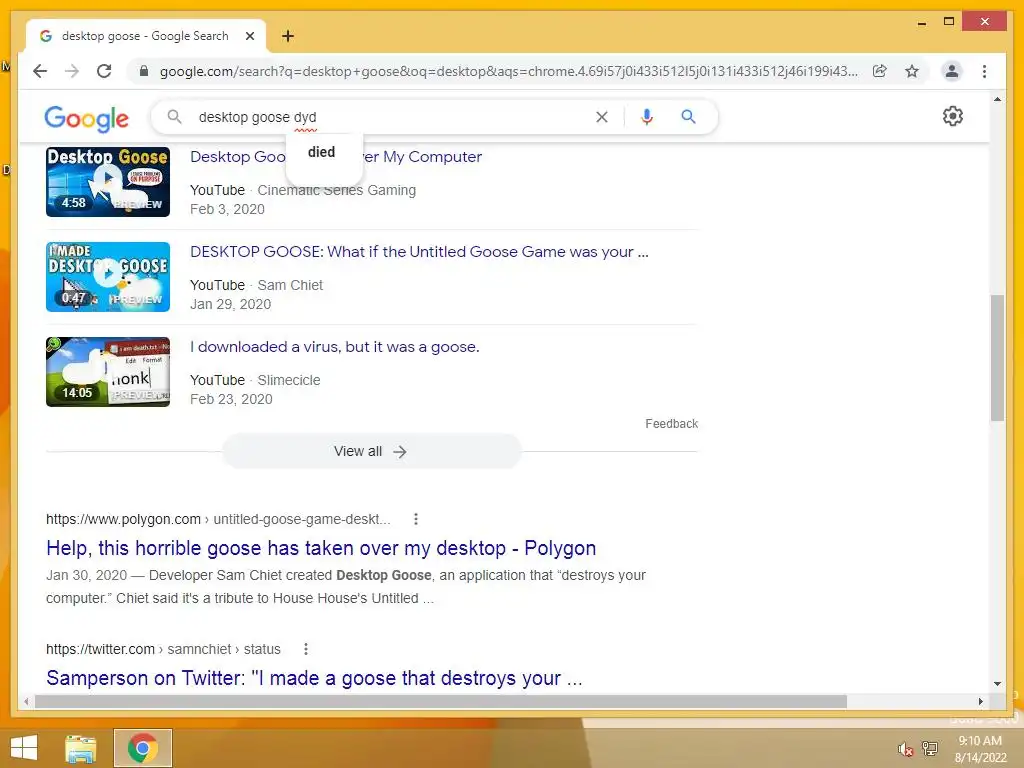Image resolution: width=1024 pixels, height=768 pixels.
Task: Share this page from address bar
Action: [880, 71]
